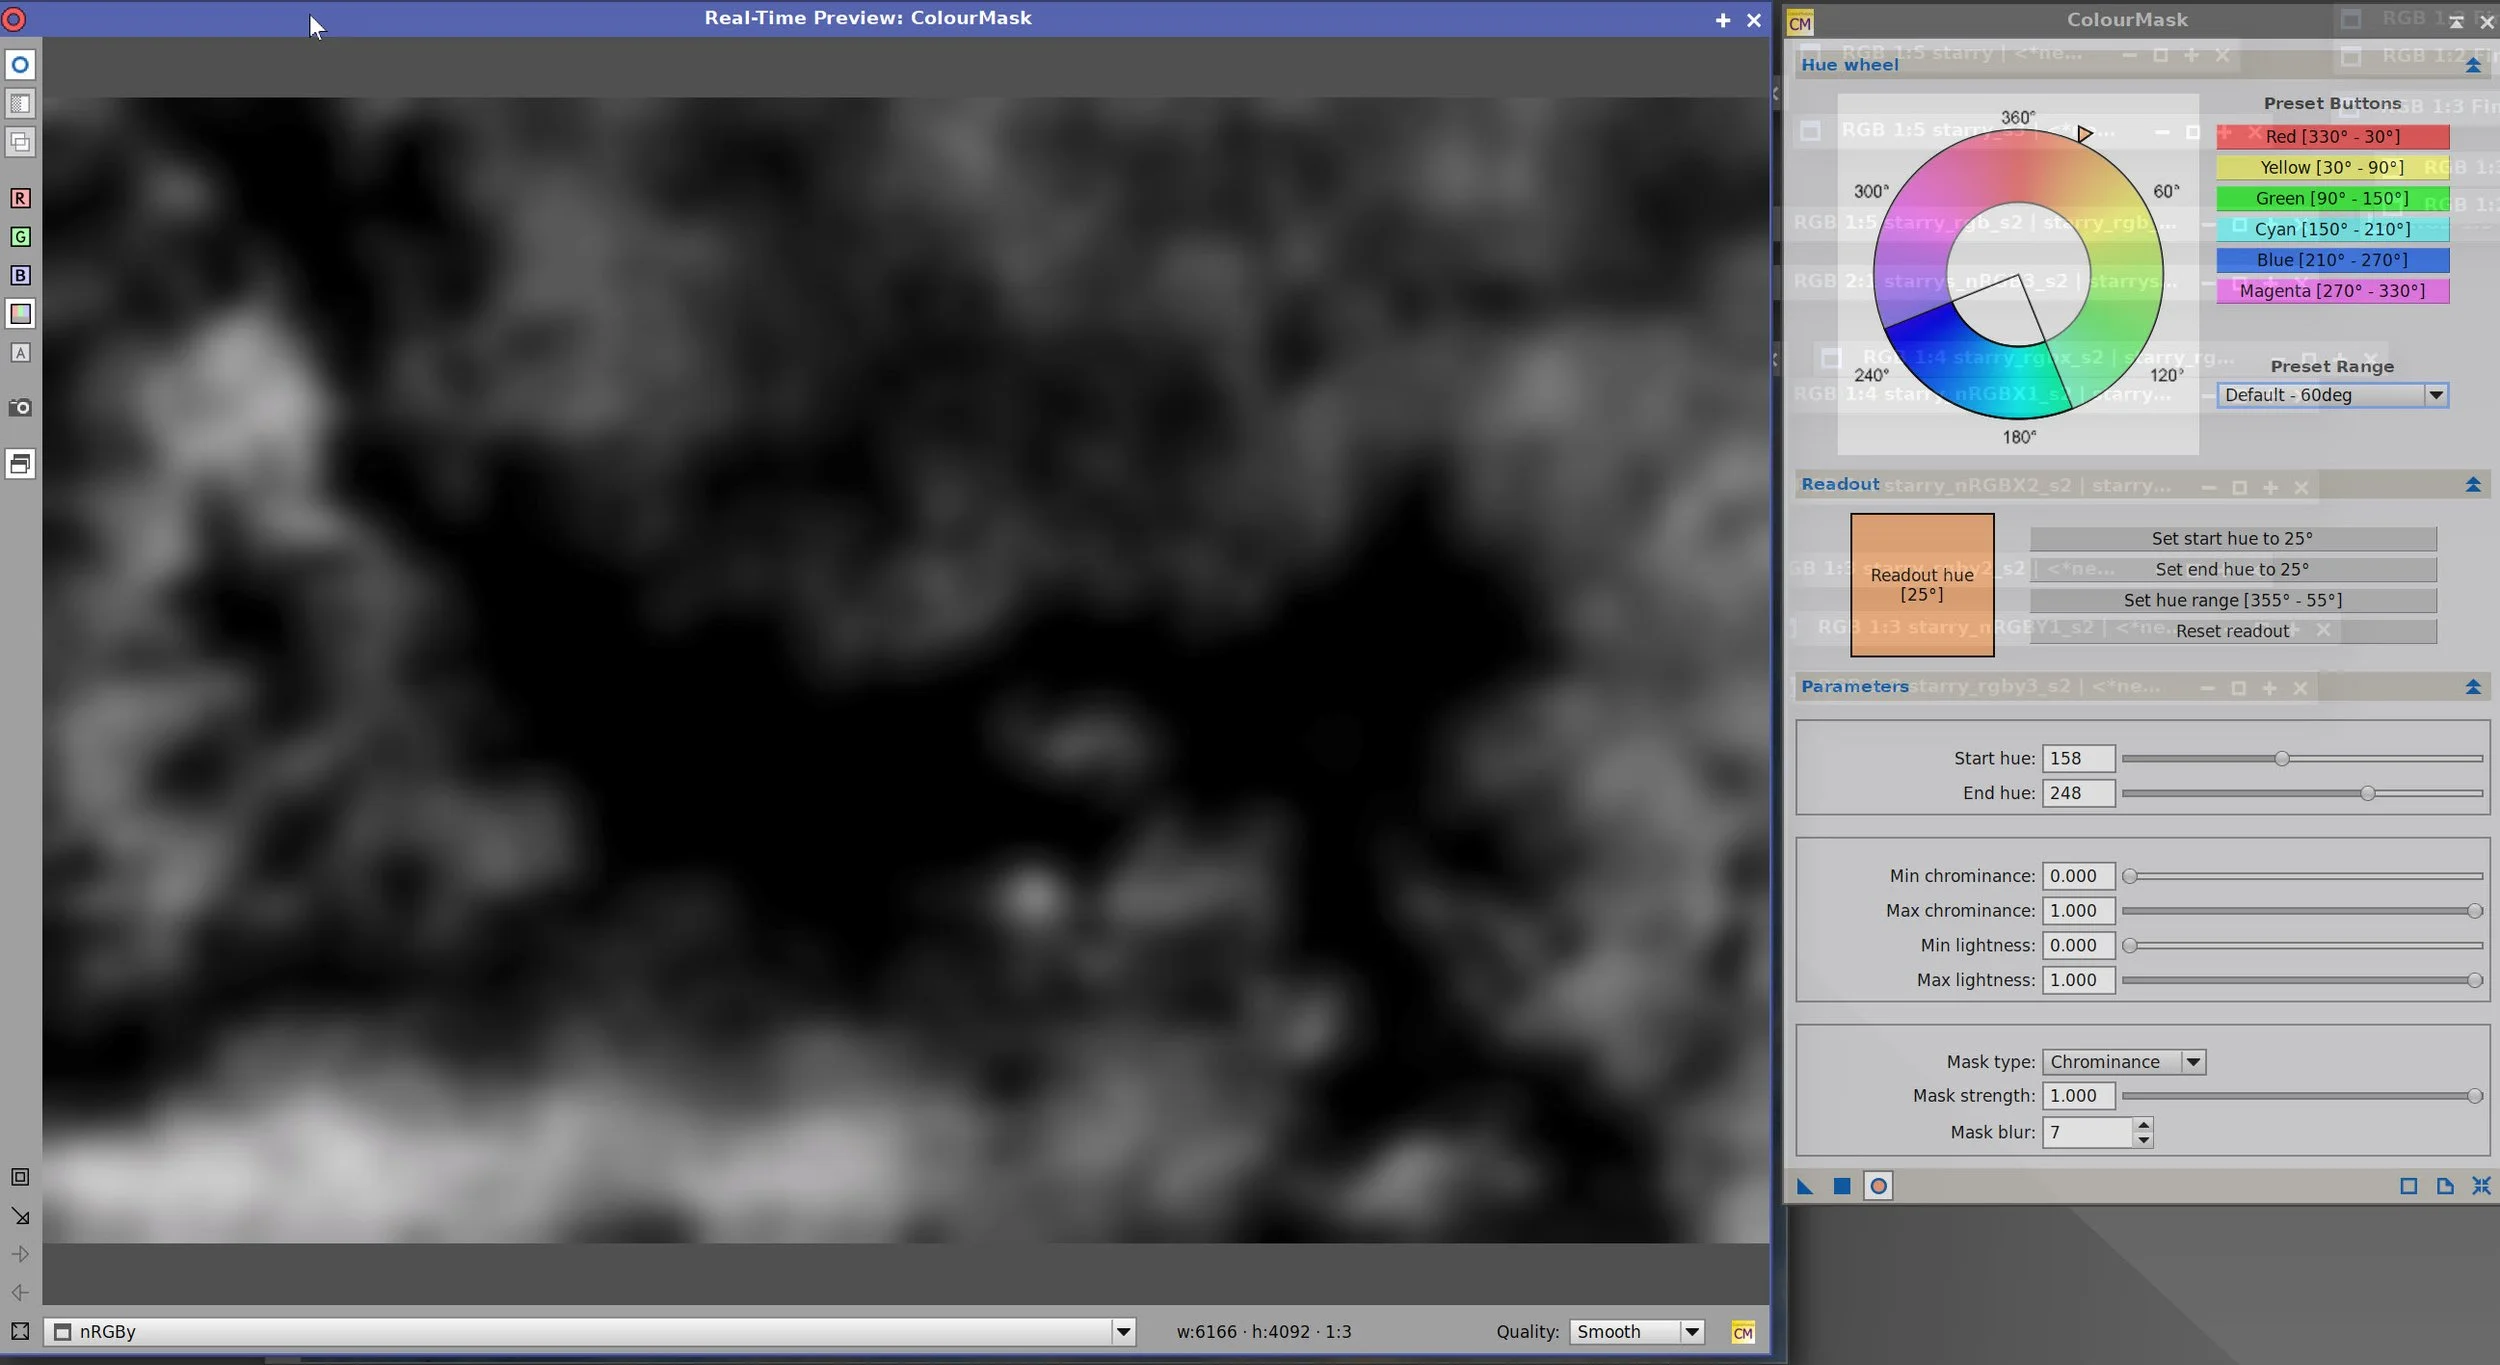Show the blue channel in the preview

[x=20, y=275]
